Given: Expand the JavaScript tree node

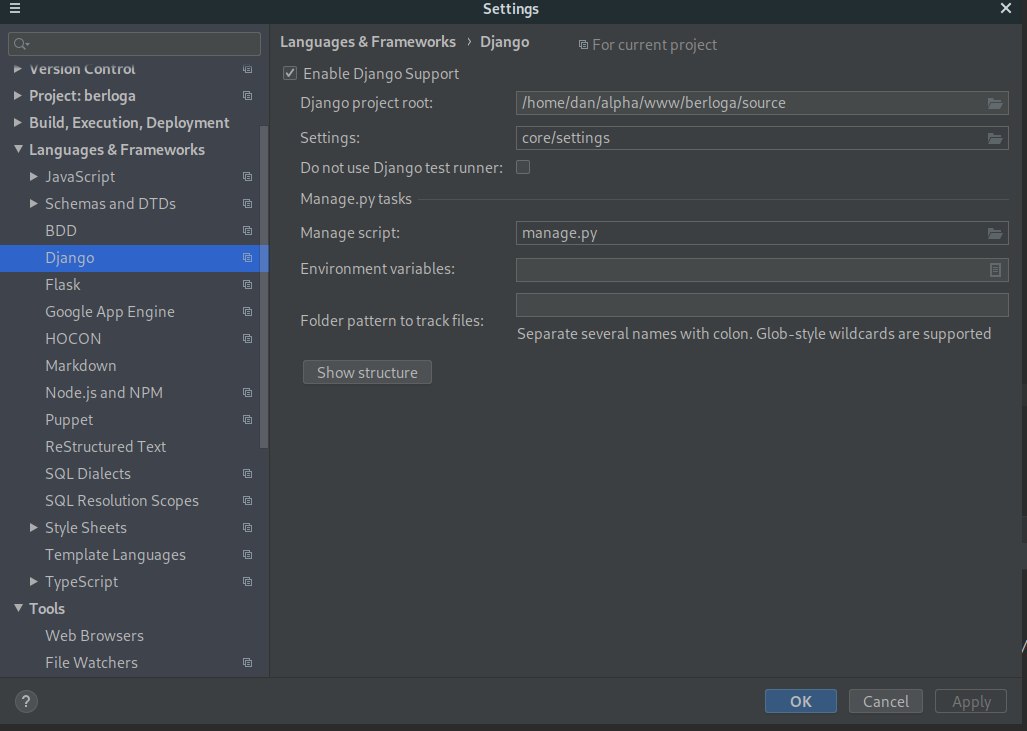Looking at the screenshot, I should coord(35,177).
